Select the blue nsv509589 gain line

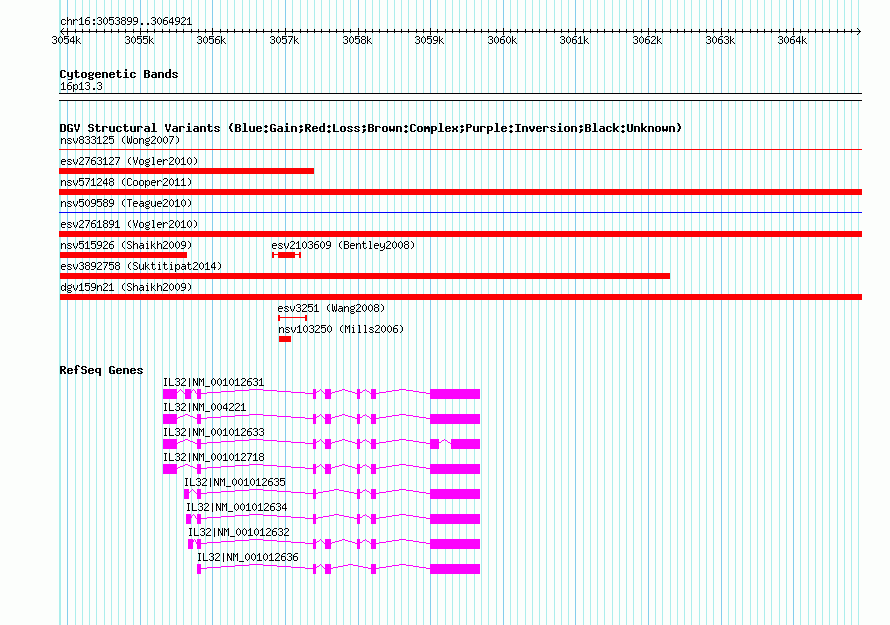[460, 213]
